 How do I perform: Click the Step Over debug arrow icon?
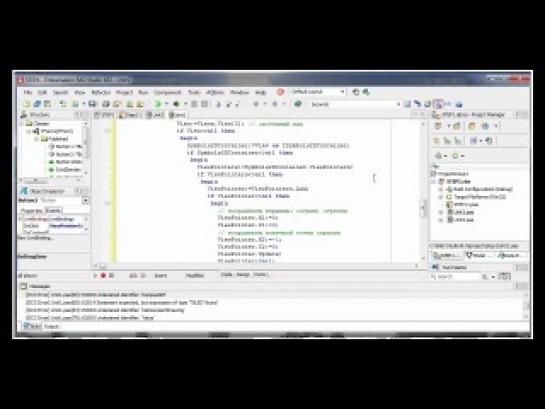tap(228, 104)
